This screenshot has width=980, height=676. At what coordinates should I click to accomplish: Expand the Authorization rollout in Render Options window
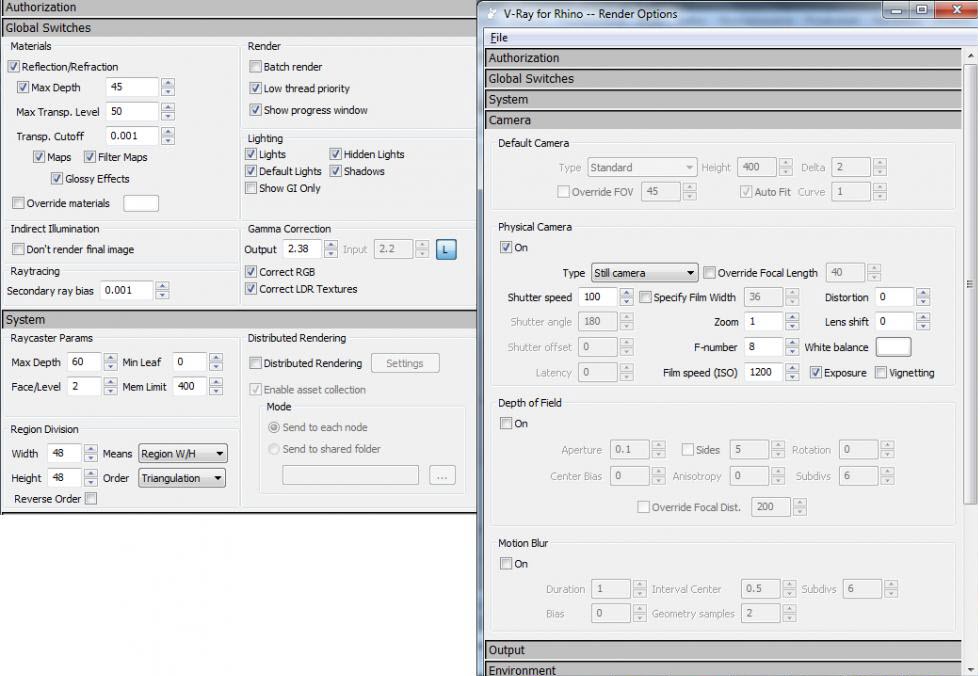click(723, 58)
